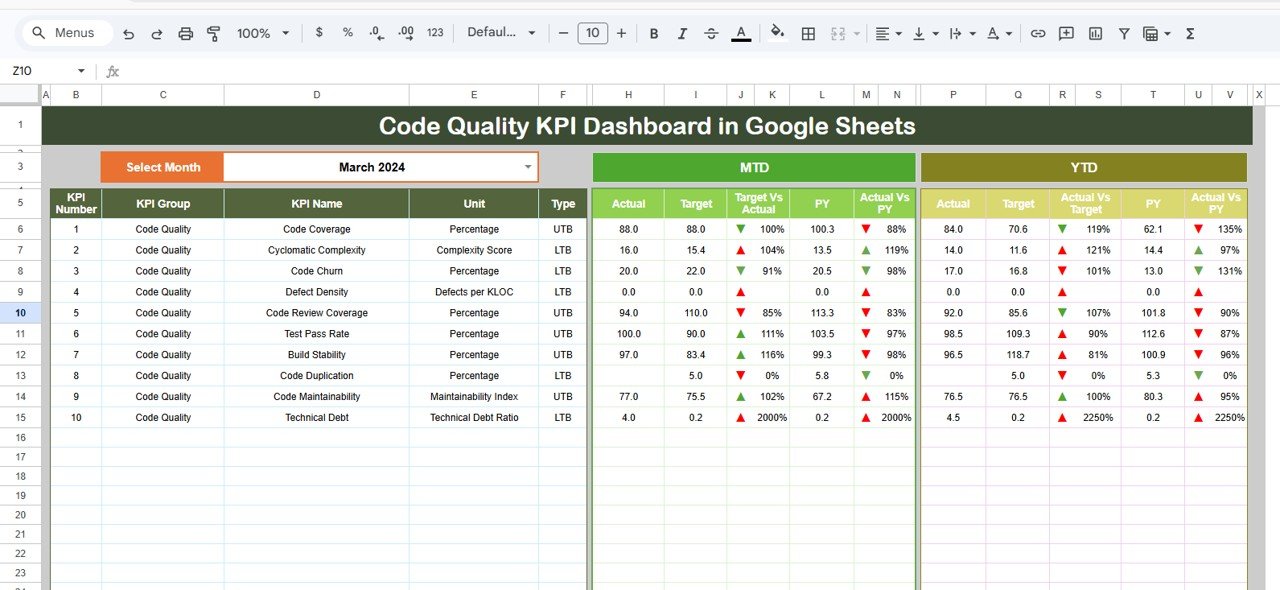Create a filter
Viewport: 1280px width, 590px height.
click(x=1124, y=33)
